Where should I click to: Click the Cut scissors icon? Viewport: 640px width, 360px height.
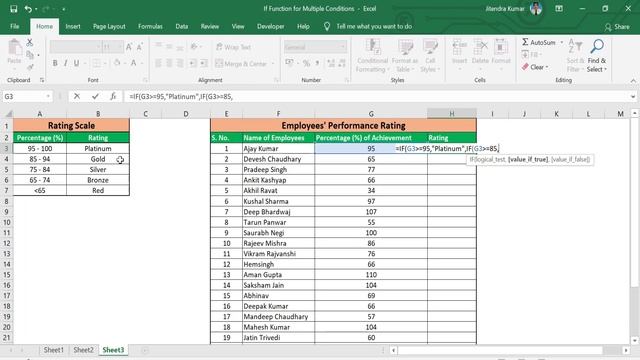[30, 42]
